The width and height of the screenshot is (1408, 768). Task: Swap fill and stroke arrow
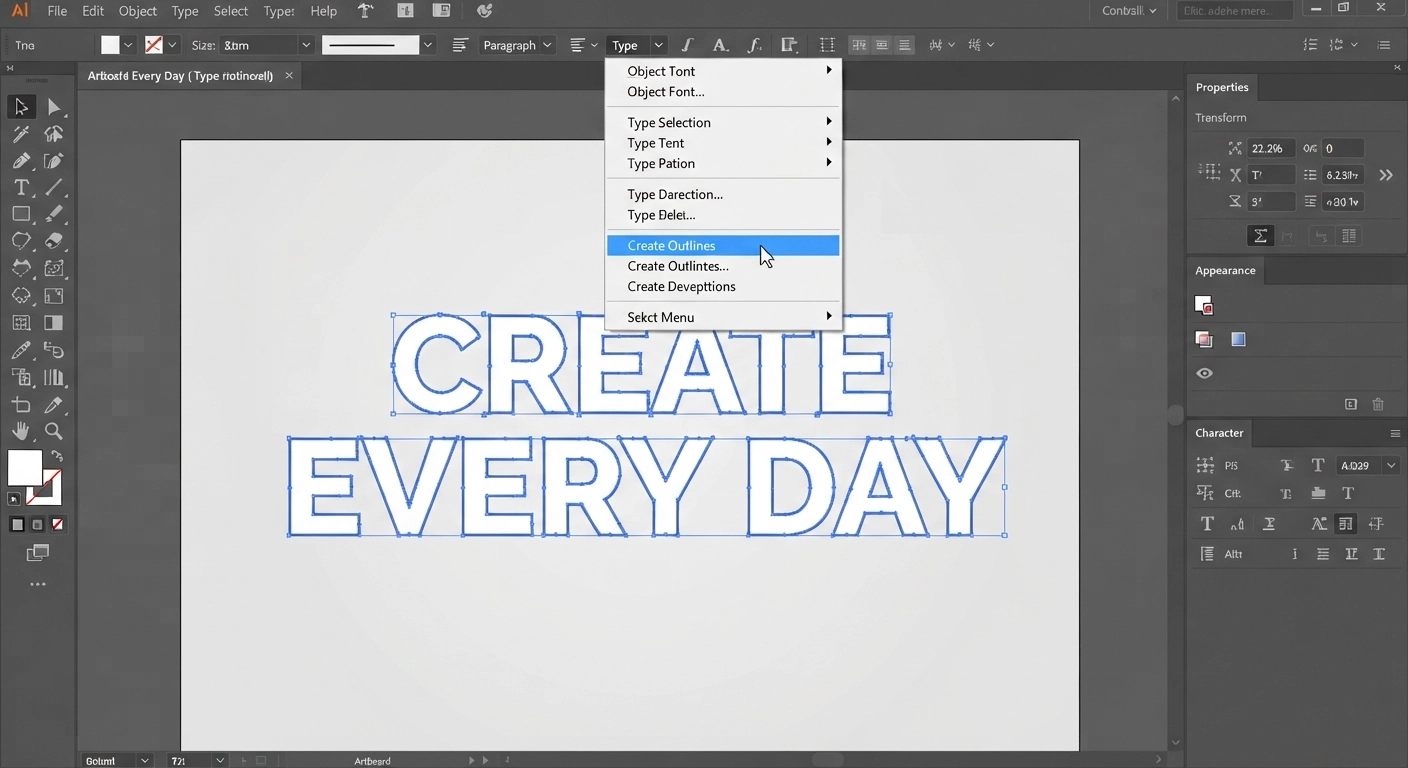[57, 457]
